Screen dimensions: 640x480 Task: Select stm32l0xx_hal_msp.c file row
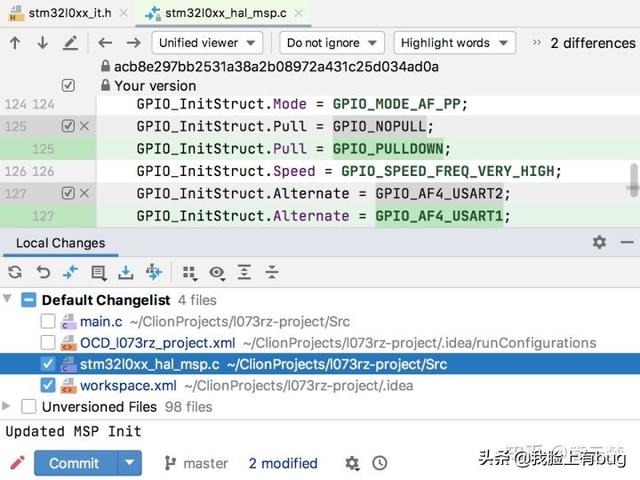tap(320, 364)
